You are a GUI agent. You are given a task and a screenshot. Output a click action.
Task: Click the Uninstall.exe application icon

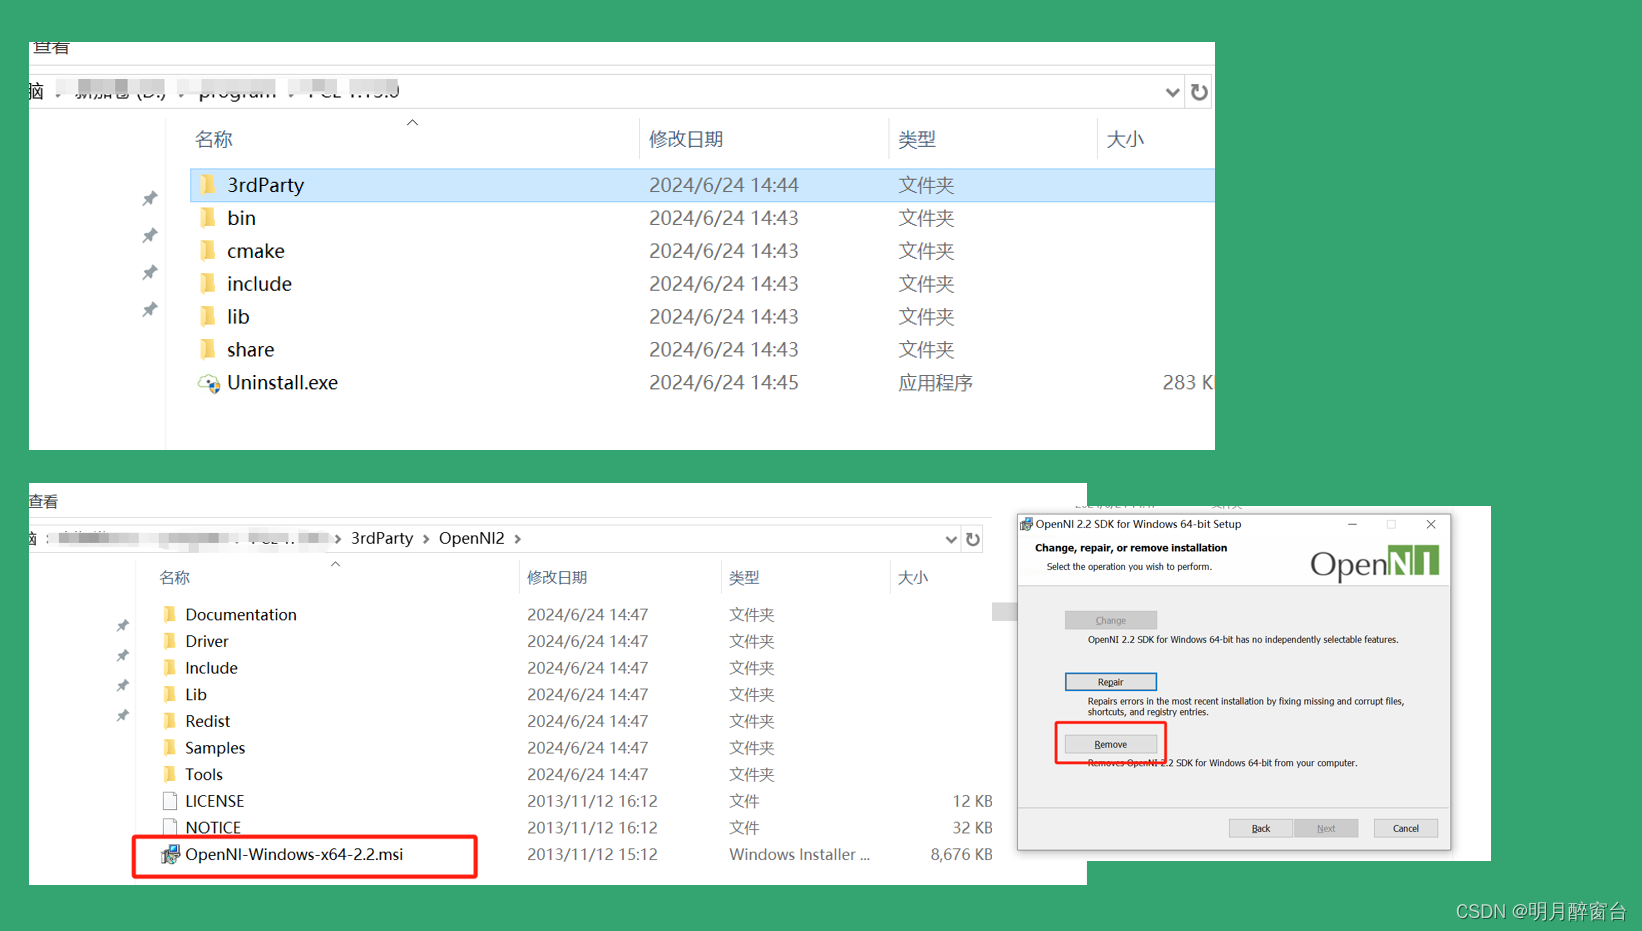[x=208, y=383]
